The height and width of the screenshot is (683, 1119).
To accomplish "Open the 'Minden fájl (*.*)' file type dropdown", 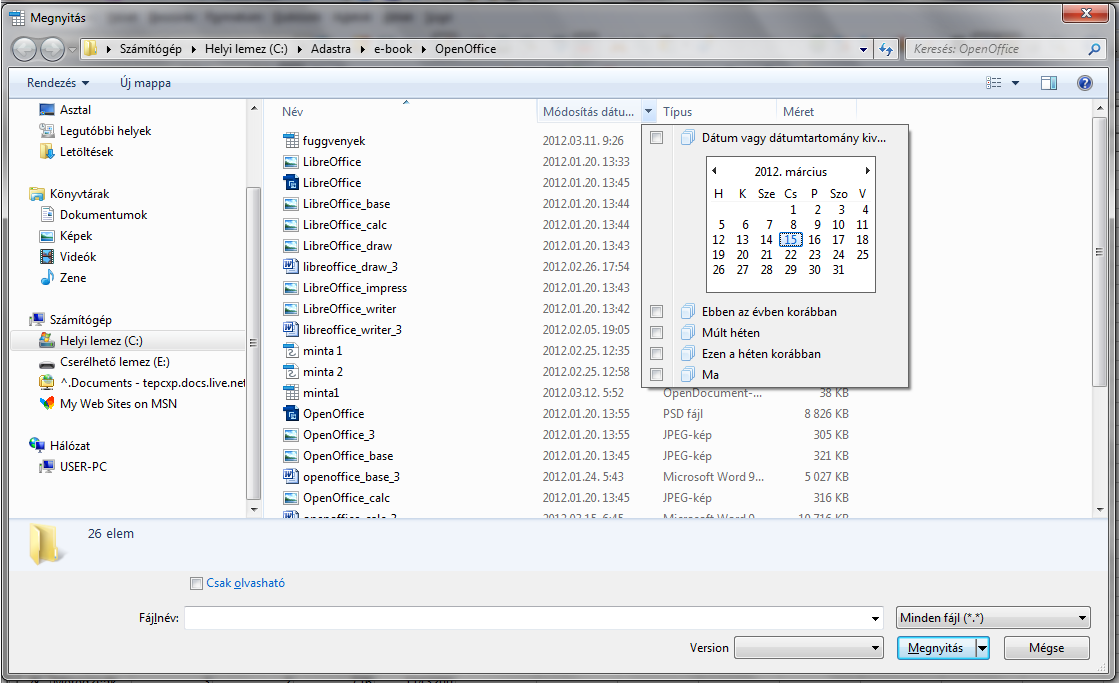I will tap(993, 618).
